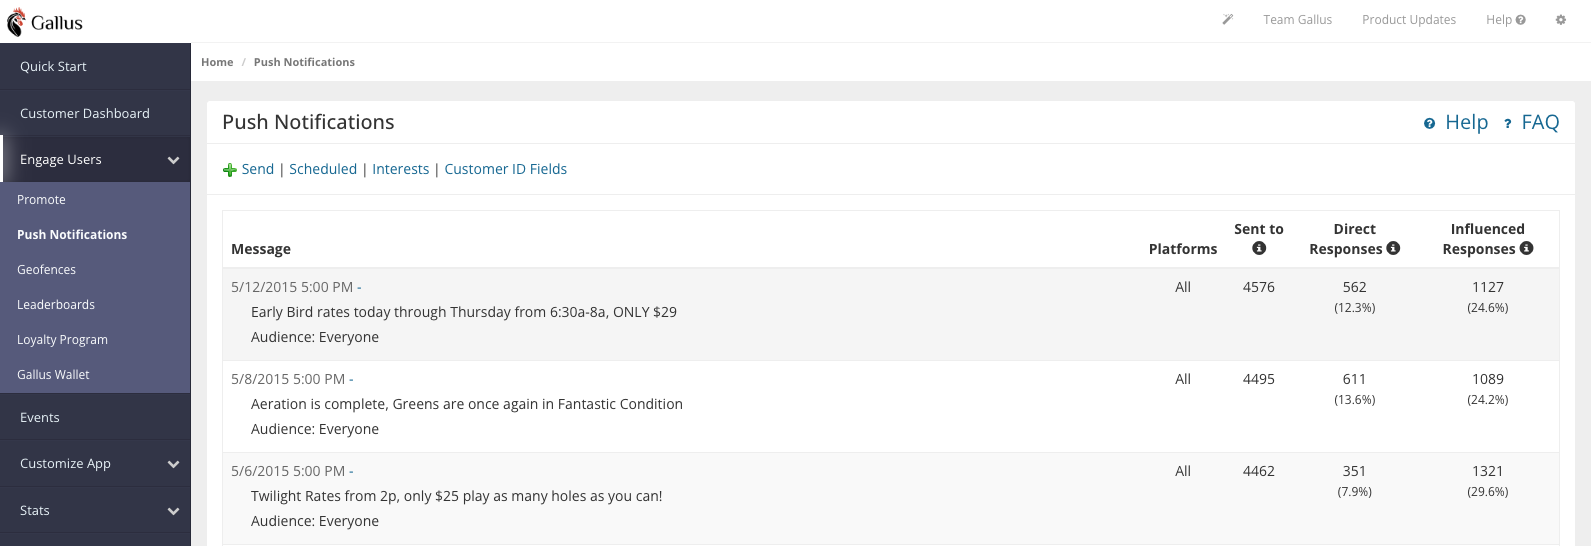
Task: Open the Scheduled notifications link
Action: click(x=322, y=169)
